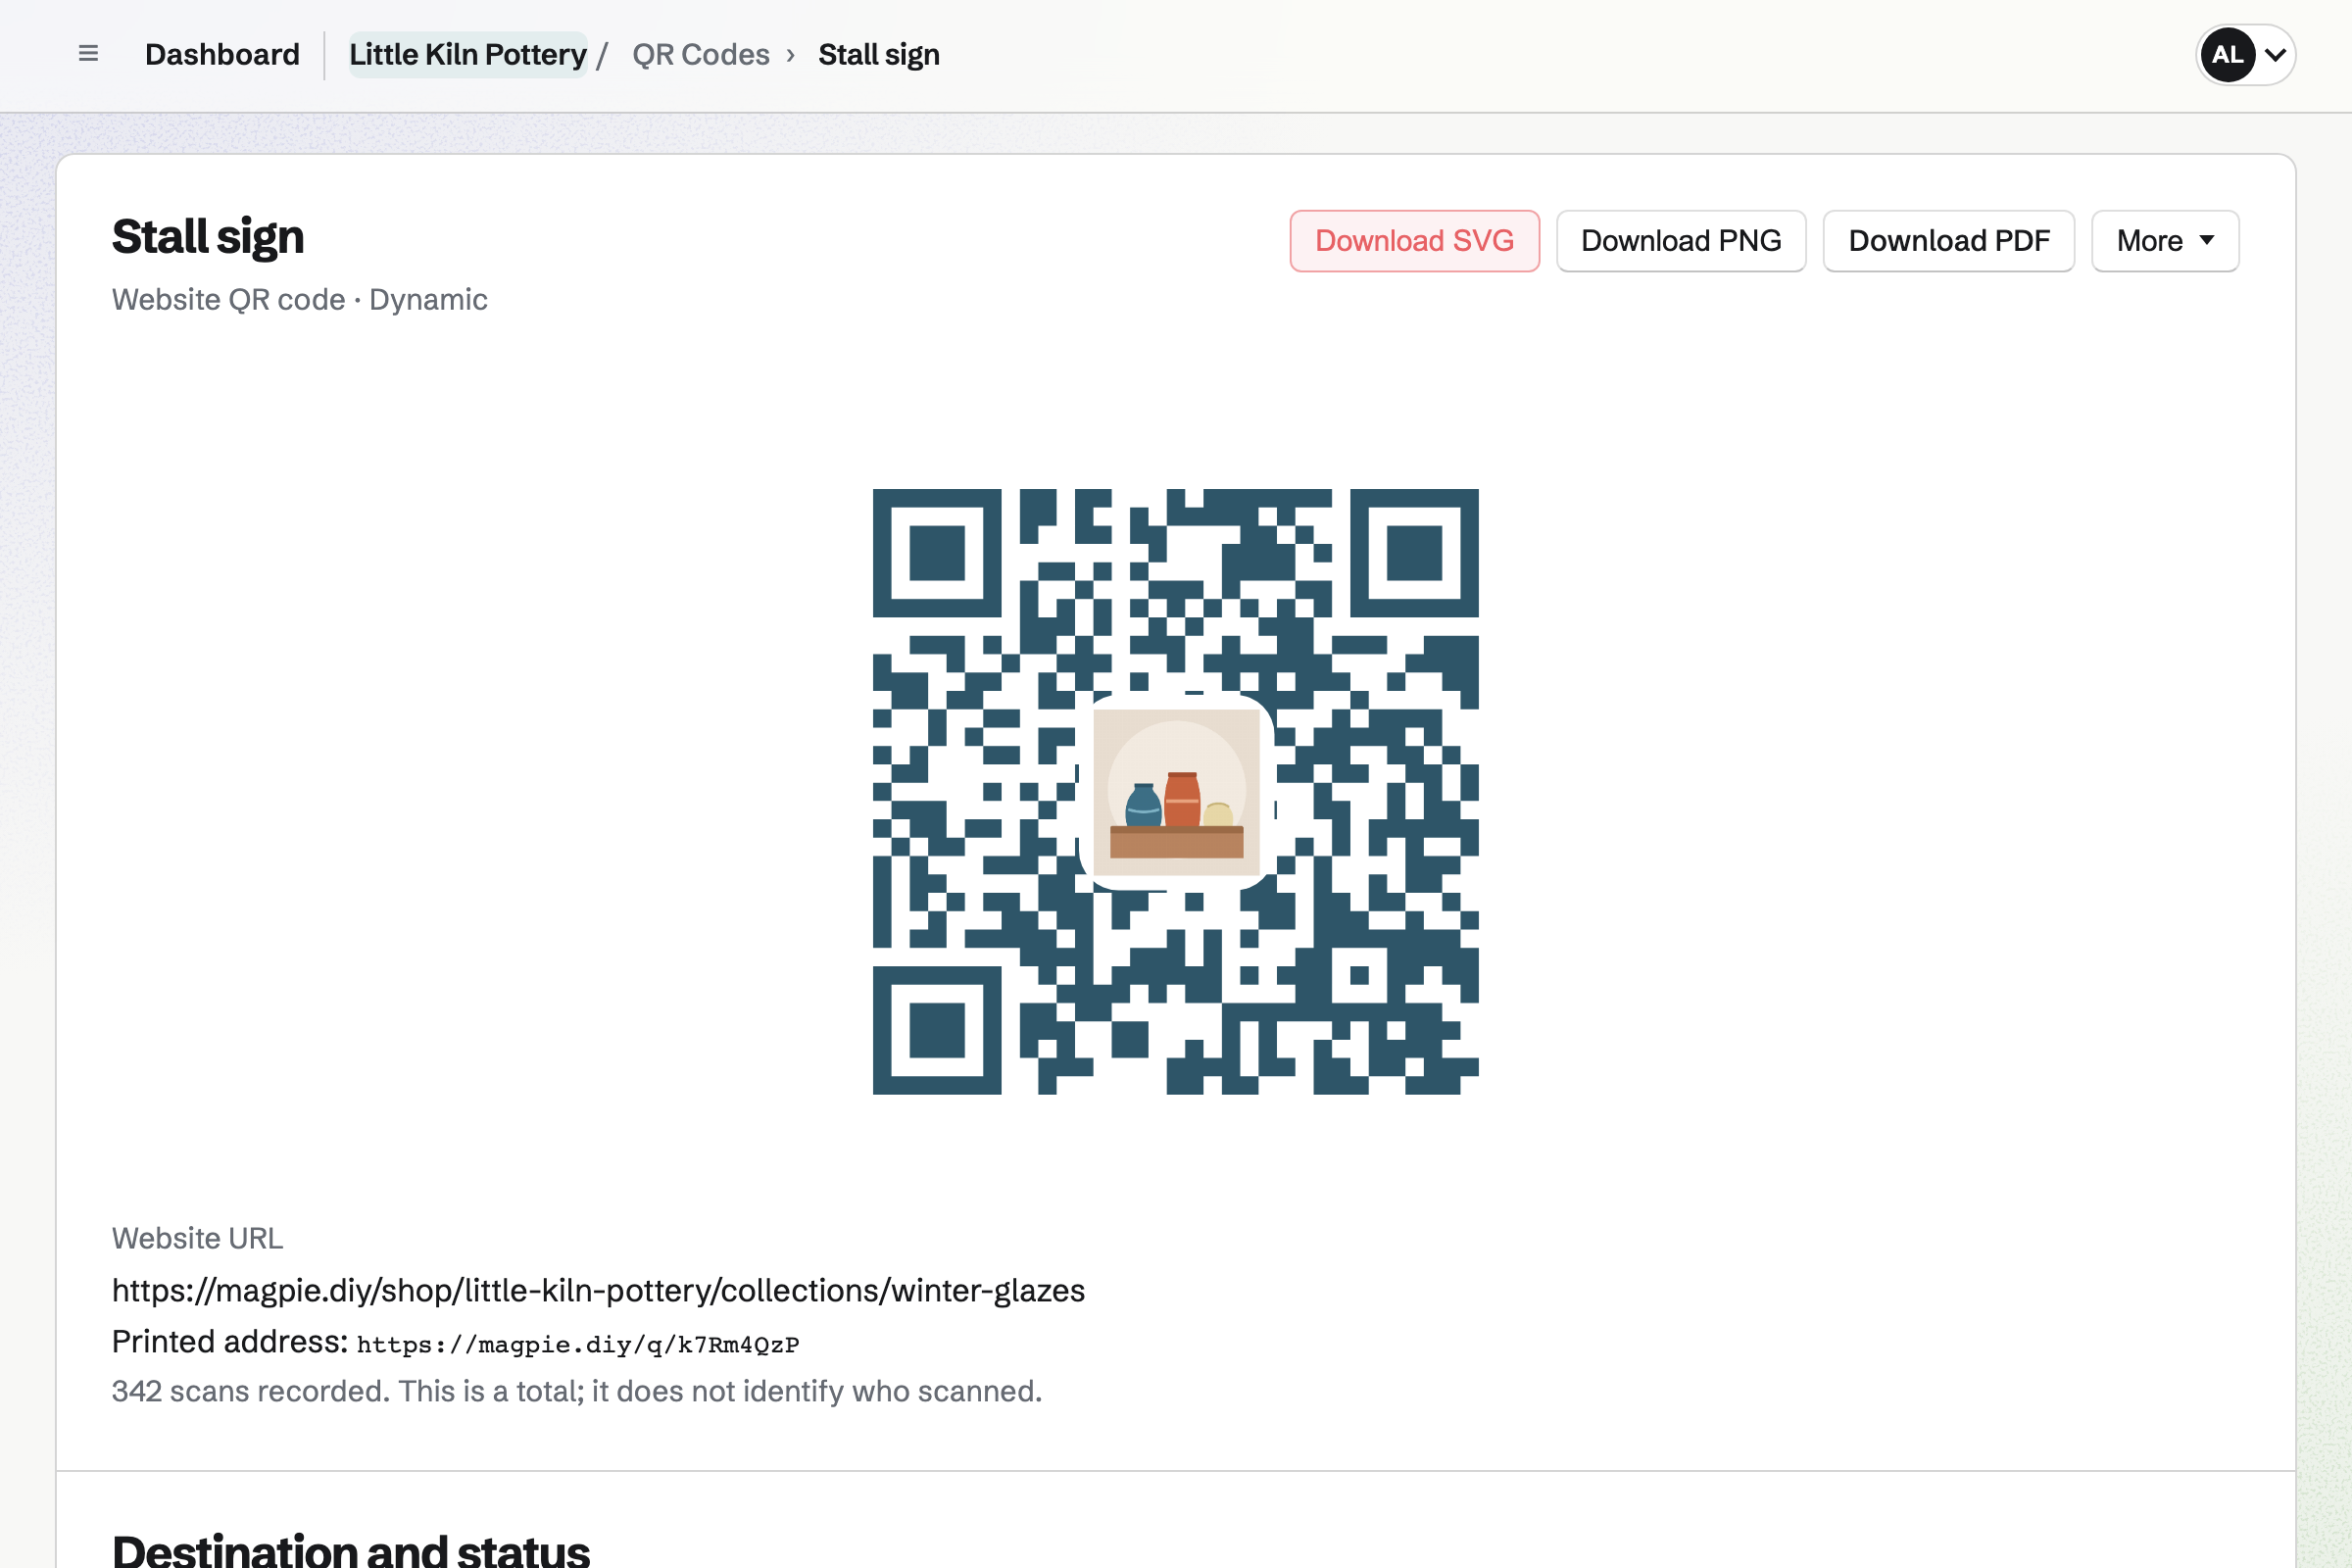Click the Stall sign breadcrumb
The width and height of the screenshot is (2352, 1568).
878,54
